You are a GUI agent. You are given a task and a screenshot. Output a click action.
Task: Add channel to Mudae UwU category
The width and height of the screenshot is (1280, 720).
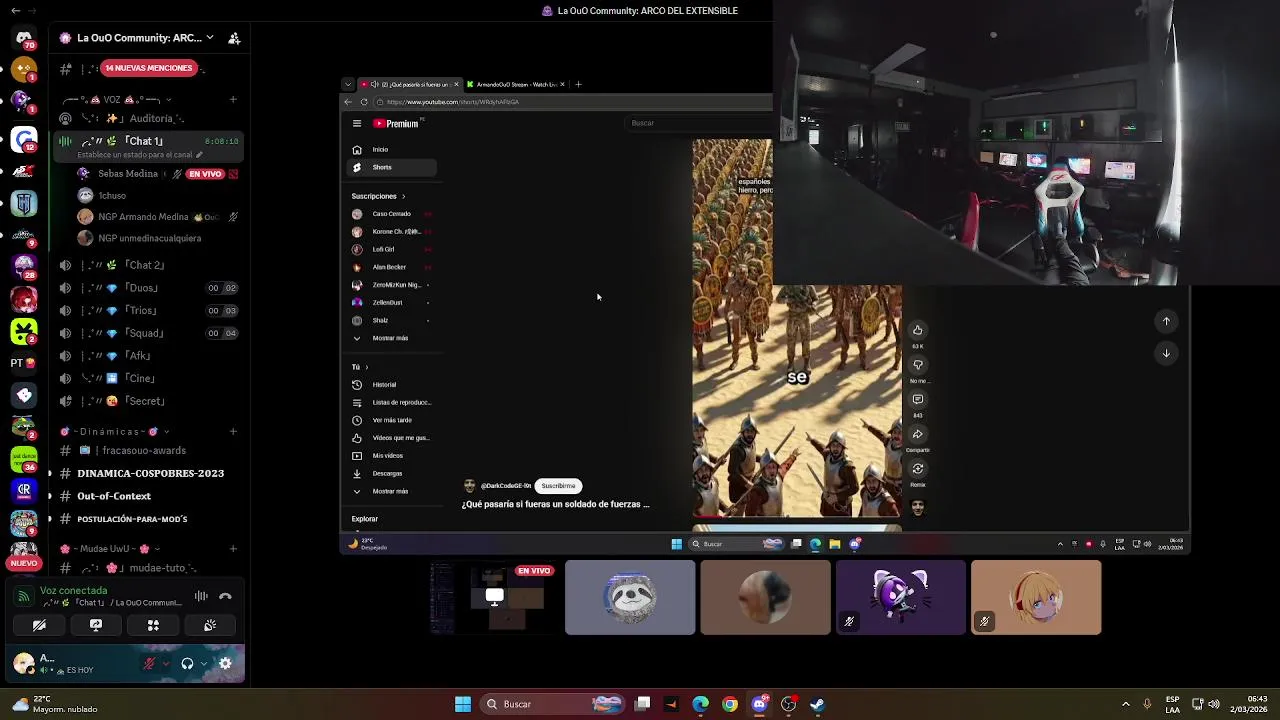point(233,549)
